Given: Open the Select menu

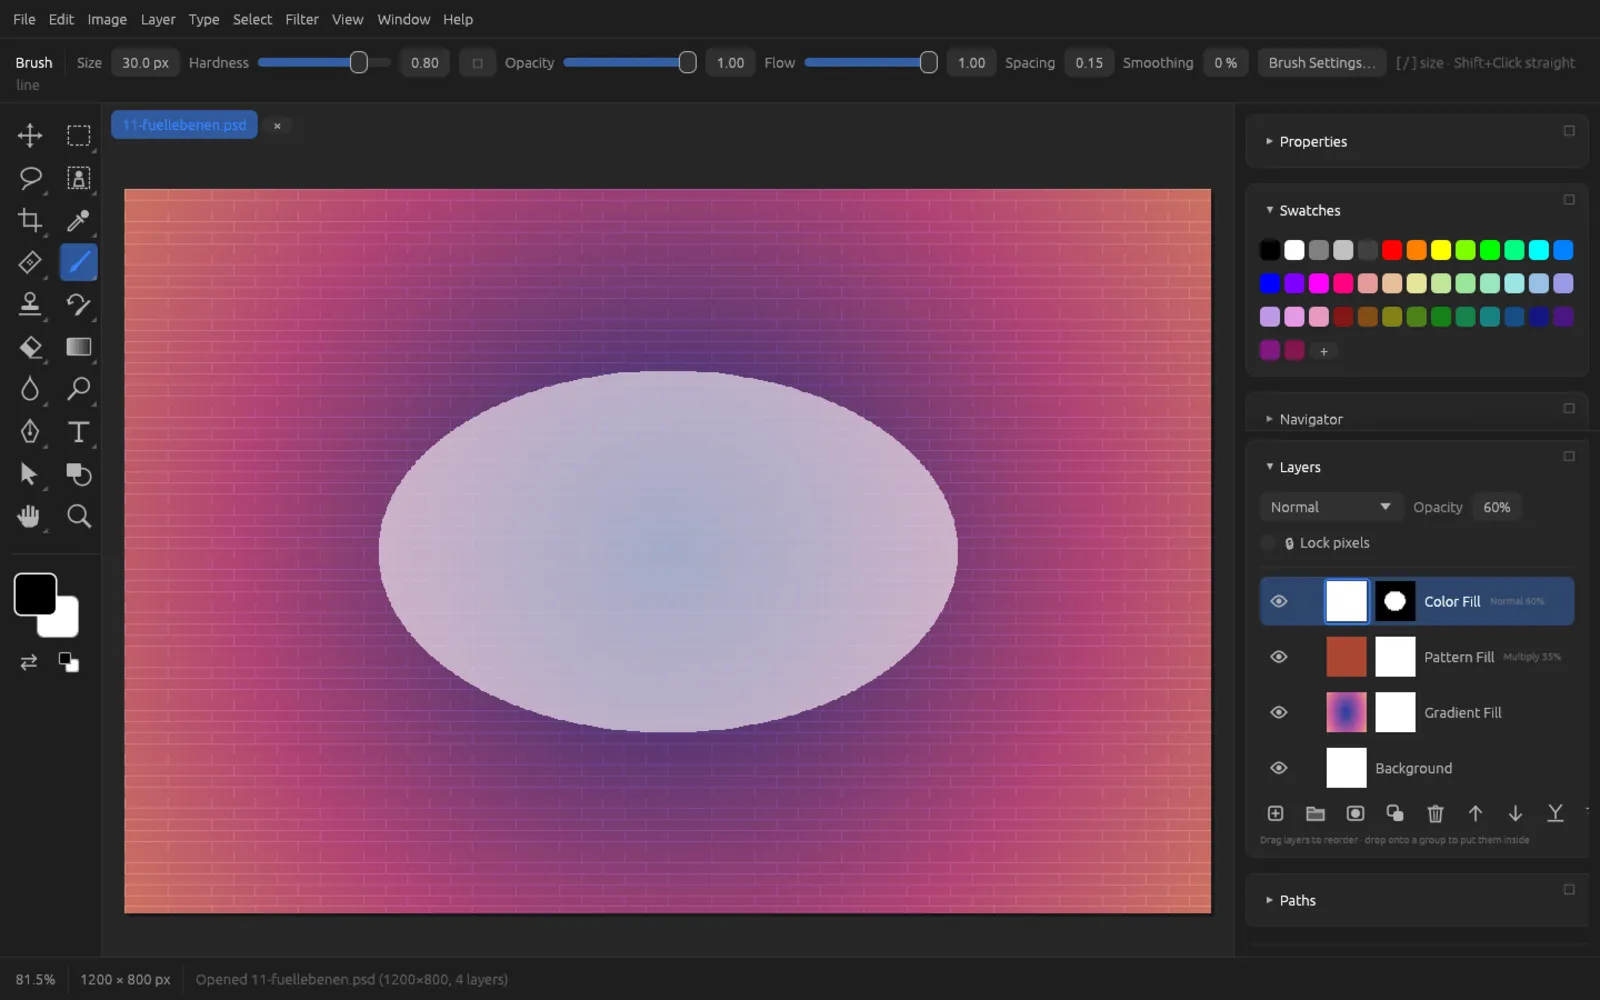Looking at the screenshot, I should (x=252, y=19).
